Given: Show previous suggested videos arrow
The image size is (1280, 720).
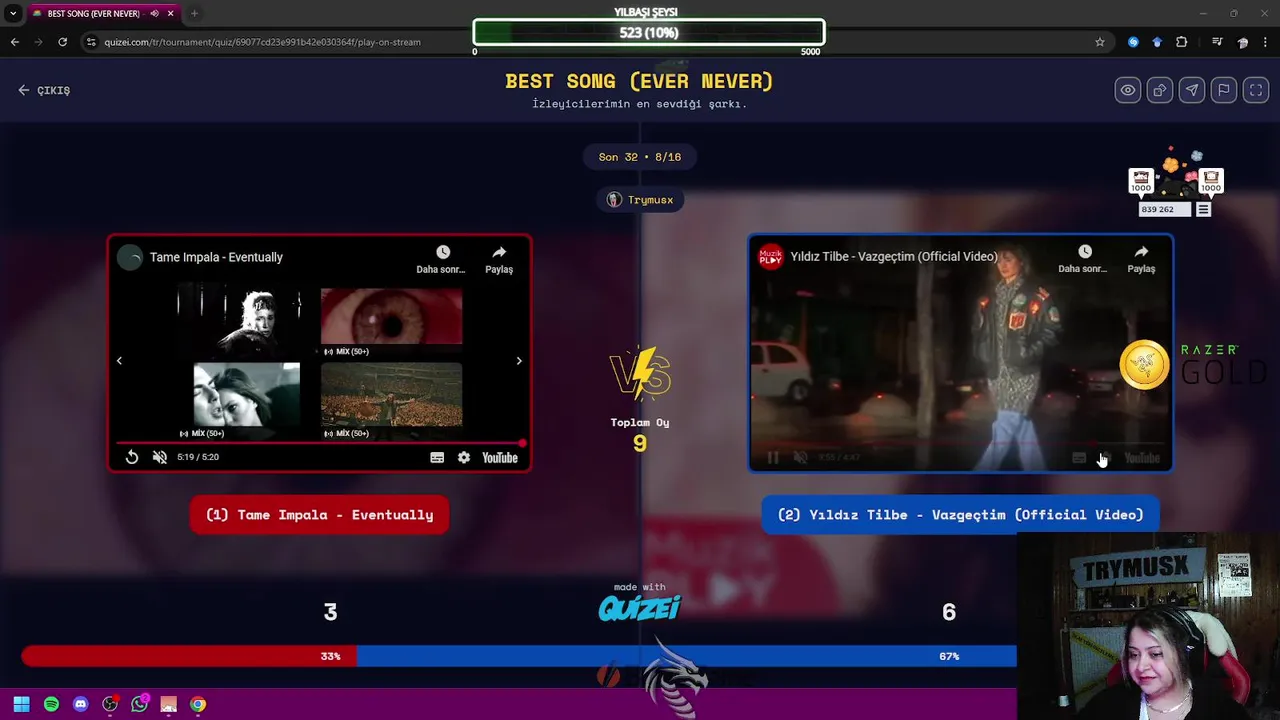Looking at the screenshot, I should 119,361.
